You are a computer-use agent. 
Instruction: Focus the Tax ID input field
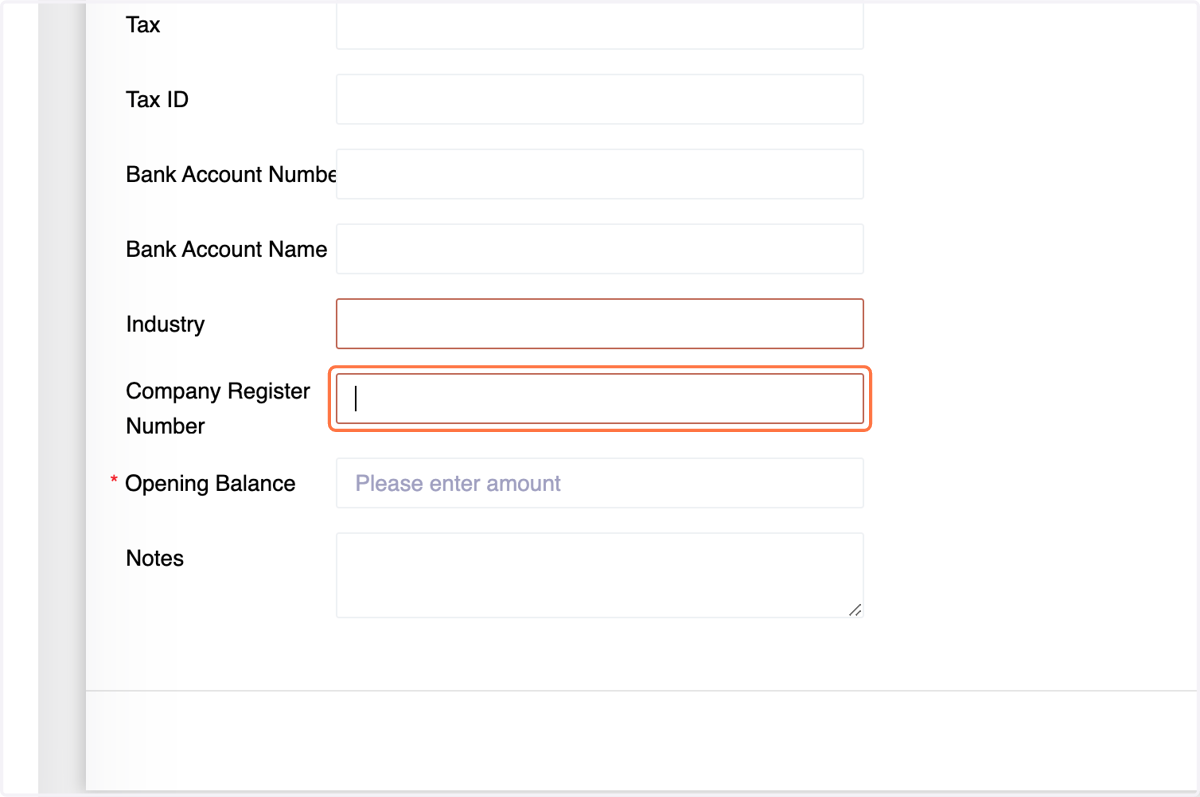point(600,99)
